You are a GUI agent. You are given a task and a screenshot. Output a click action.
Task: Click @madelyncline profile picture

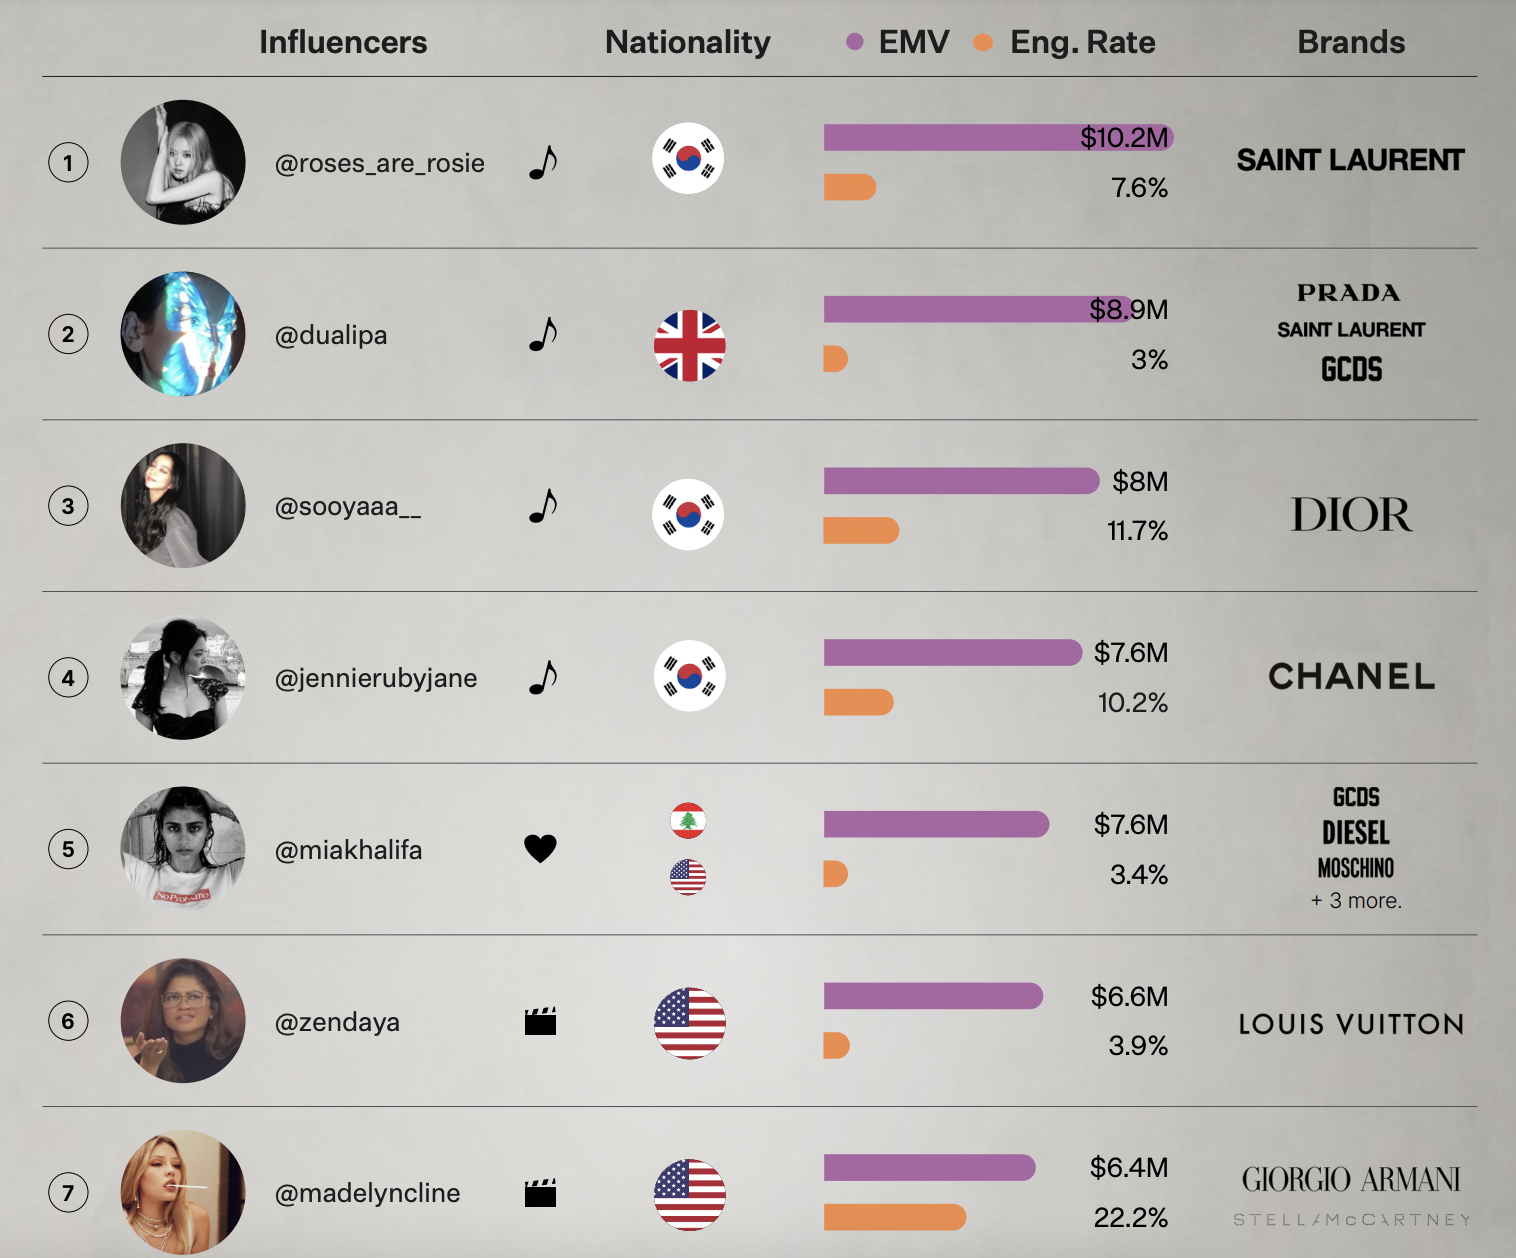(183, 1192)
